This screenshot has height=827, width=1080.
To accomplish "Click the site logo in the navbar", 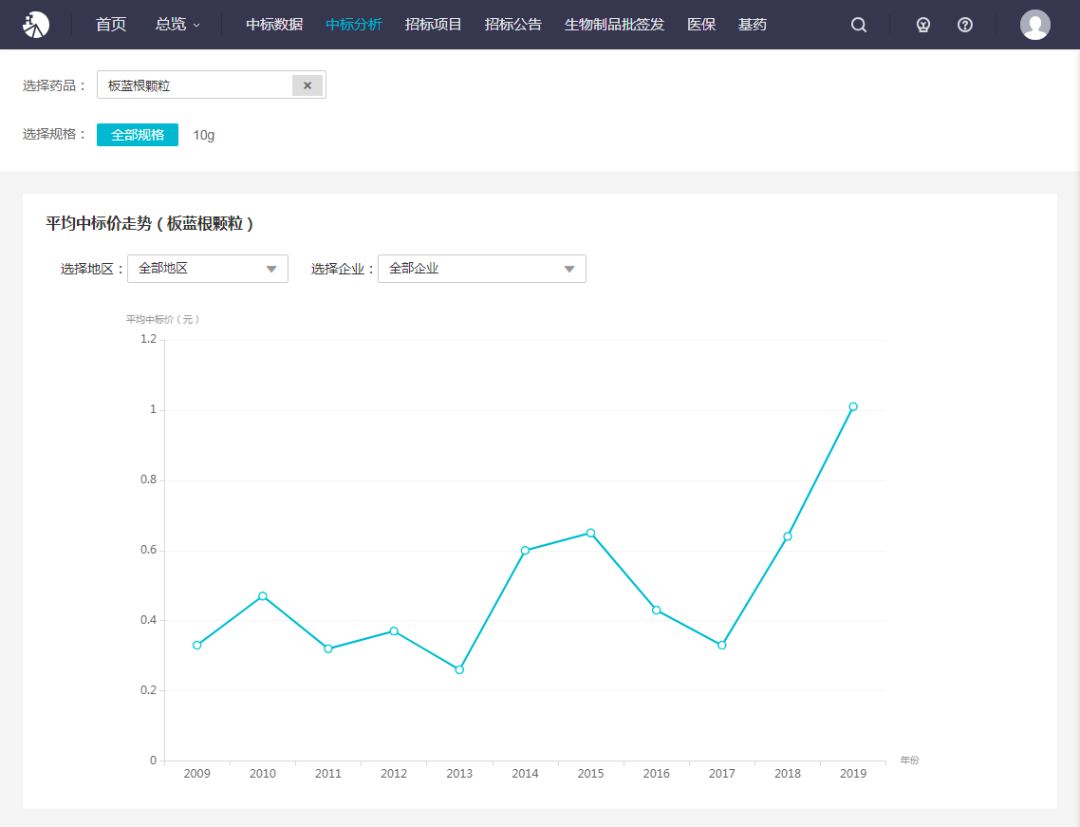I will (x=36, y=24).
